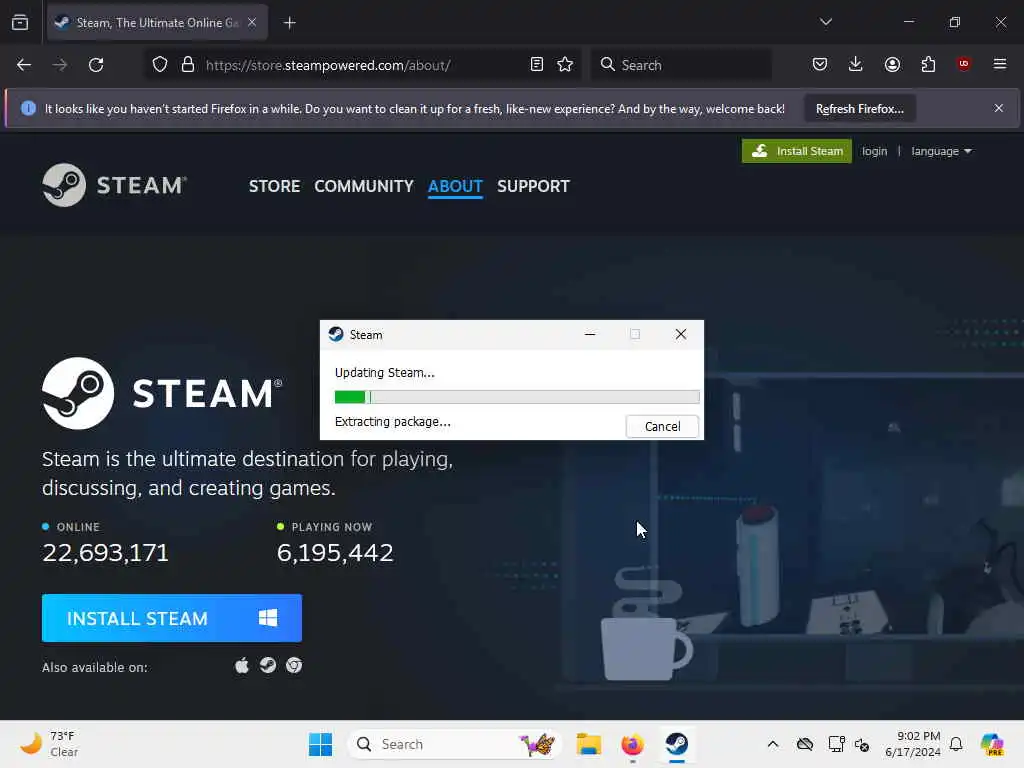Show site security info via padlock
1024x768 pixels.
[x=188, y=65]
